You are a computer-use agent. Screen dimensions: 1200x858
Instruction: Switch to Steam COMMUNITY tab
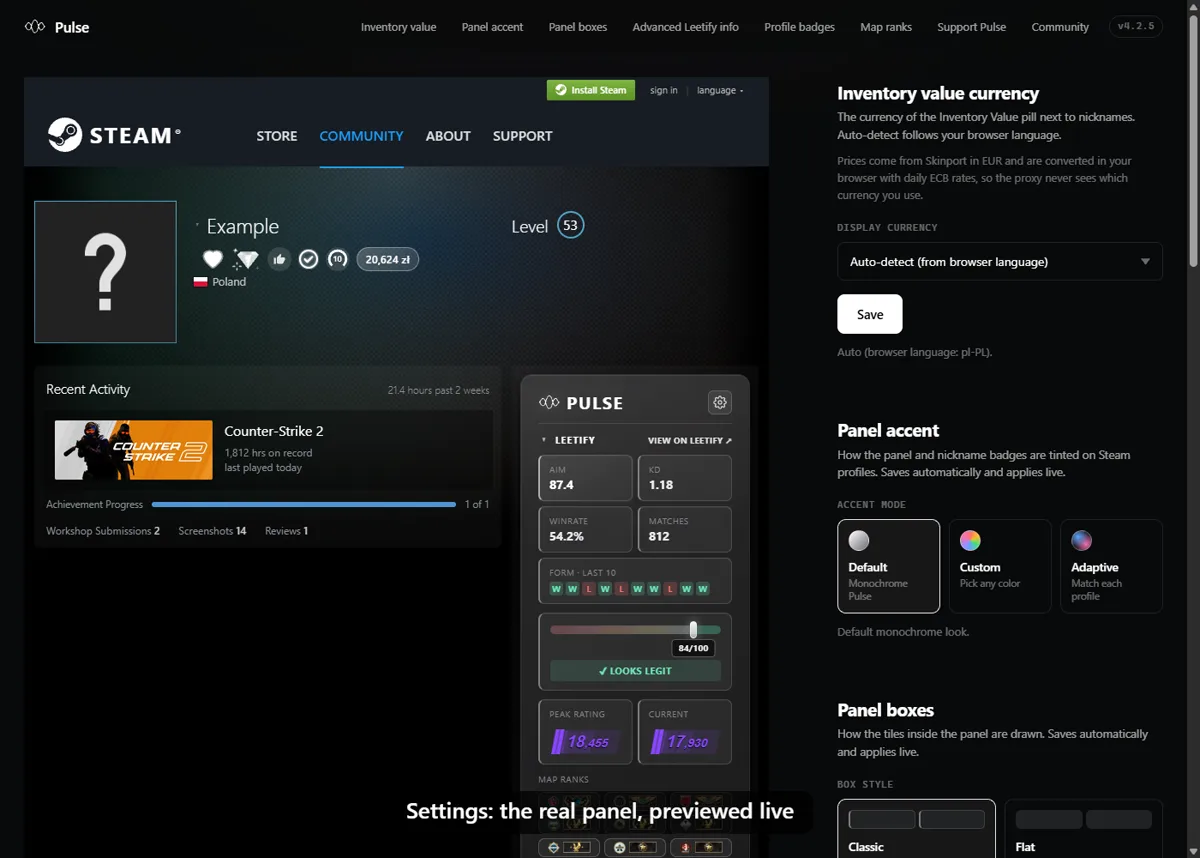coord(361,136)
